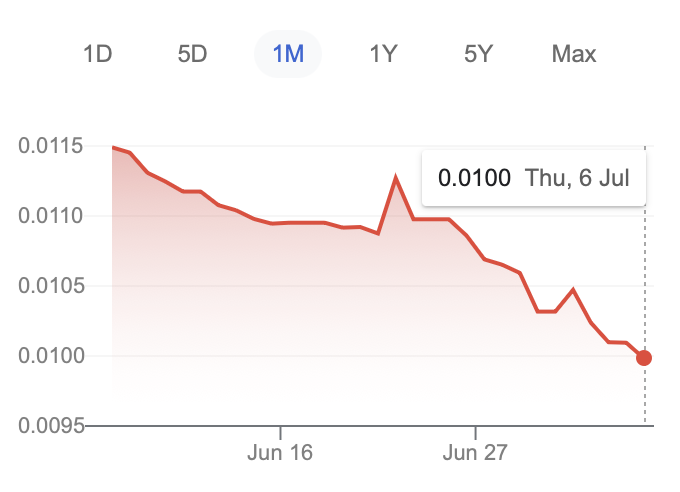Switch to the 5D range tab
This screenshot has width=680, height=492.
[x=192, y=54]
